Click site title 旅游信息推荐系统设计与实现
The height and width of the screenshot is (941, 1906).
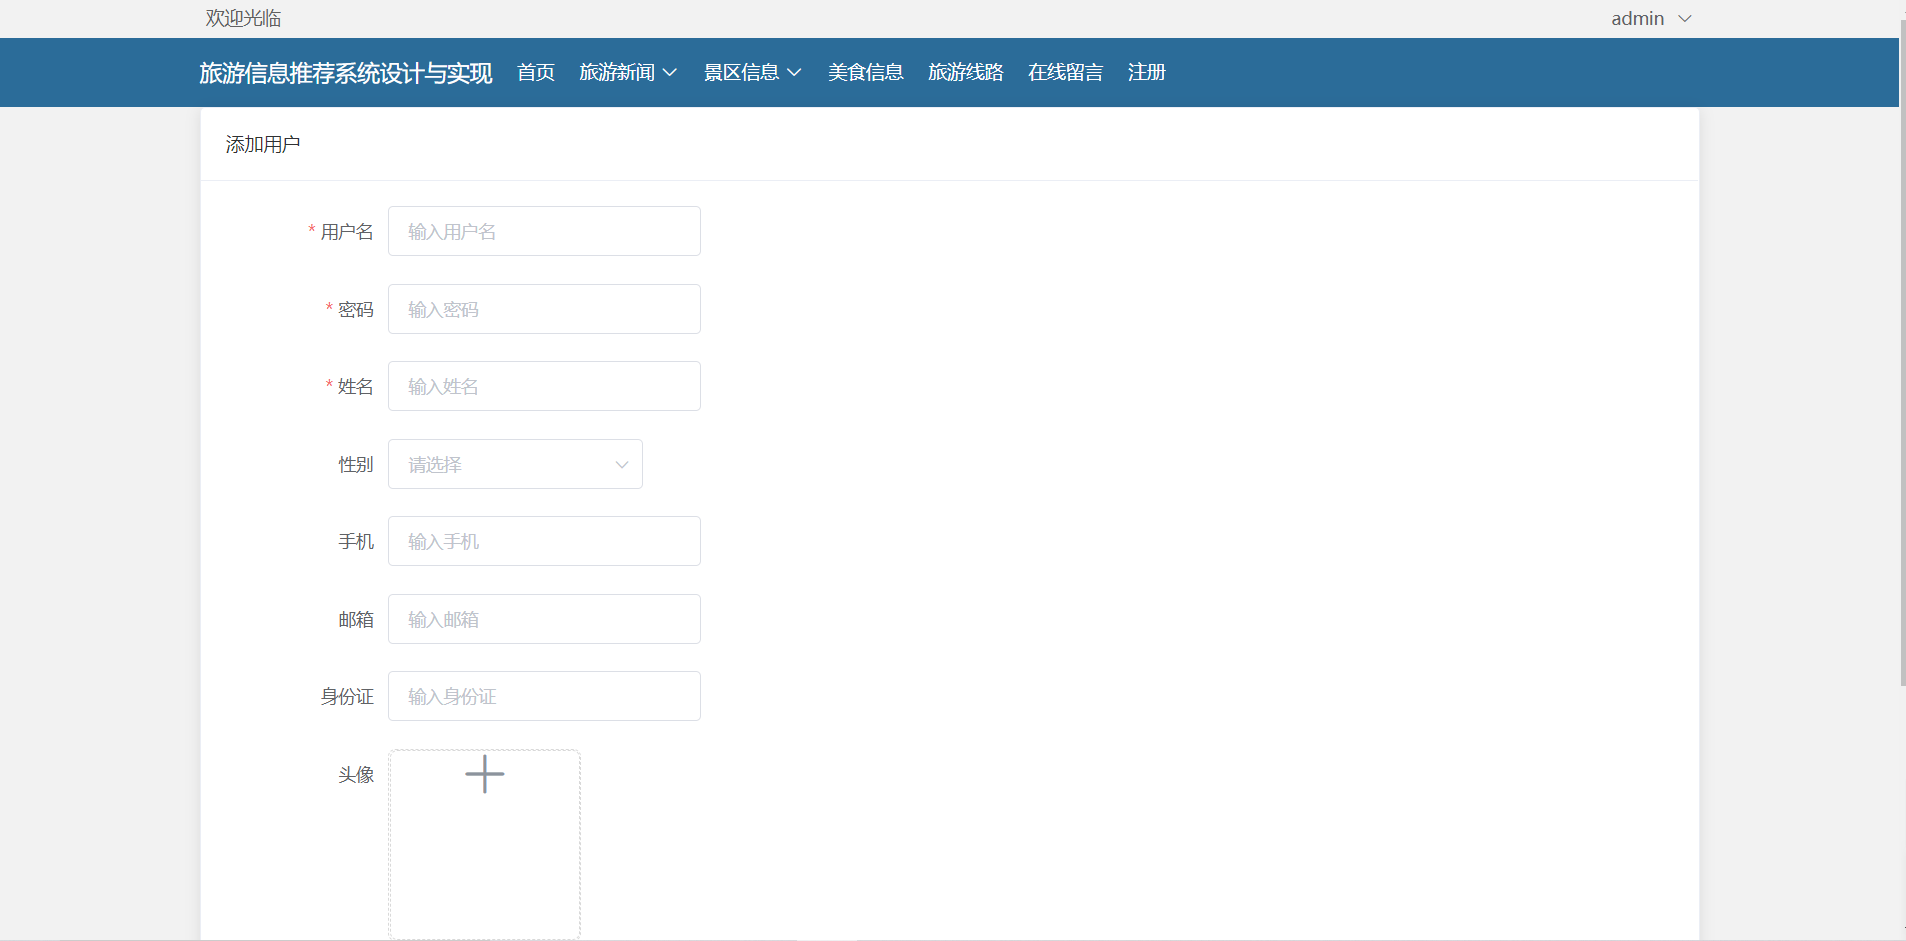346,73
